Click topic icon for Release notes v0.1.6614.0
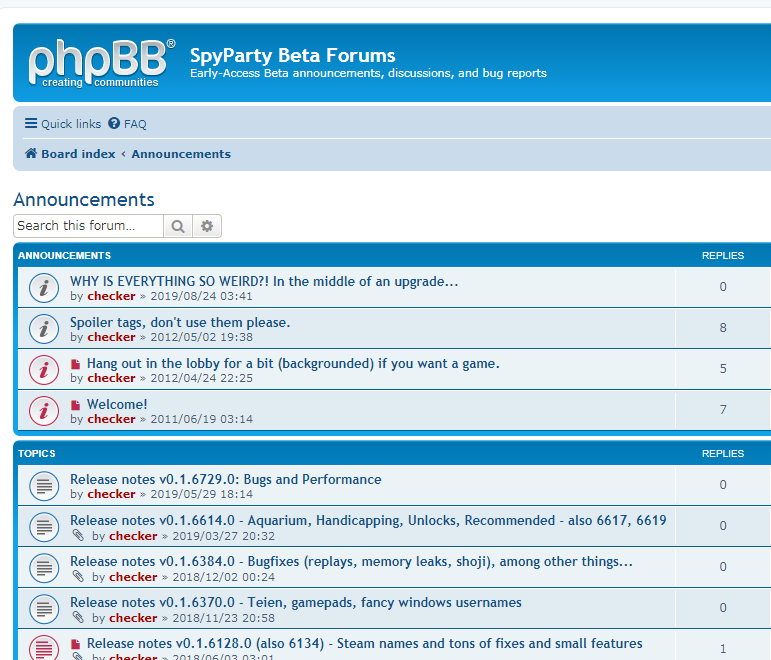The height and width of the screenshot is (660, 771). [x=44, y=527]
